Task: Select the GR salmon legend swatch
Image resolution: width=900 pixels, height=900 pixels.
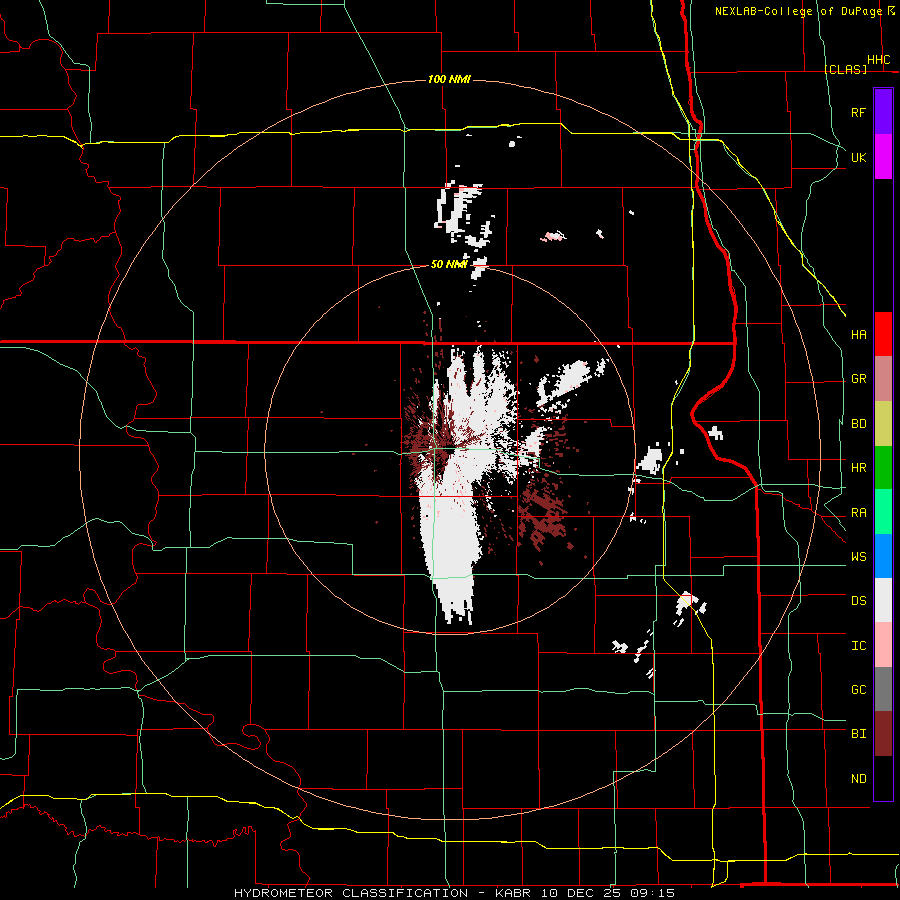Action: [x=883, y=379]
